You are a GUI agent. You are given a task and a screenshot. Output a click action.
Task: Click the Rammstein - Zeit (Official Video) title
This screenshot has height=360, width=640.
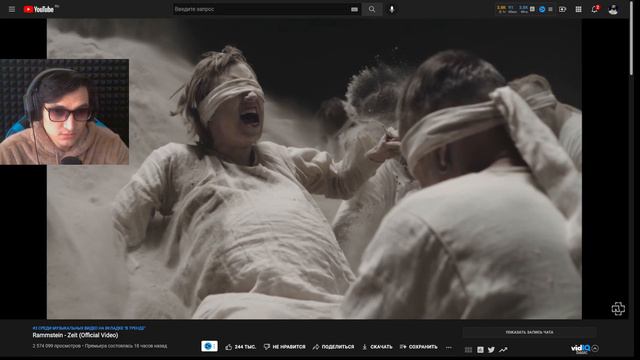pos(76,335)
